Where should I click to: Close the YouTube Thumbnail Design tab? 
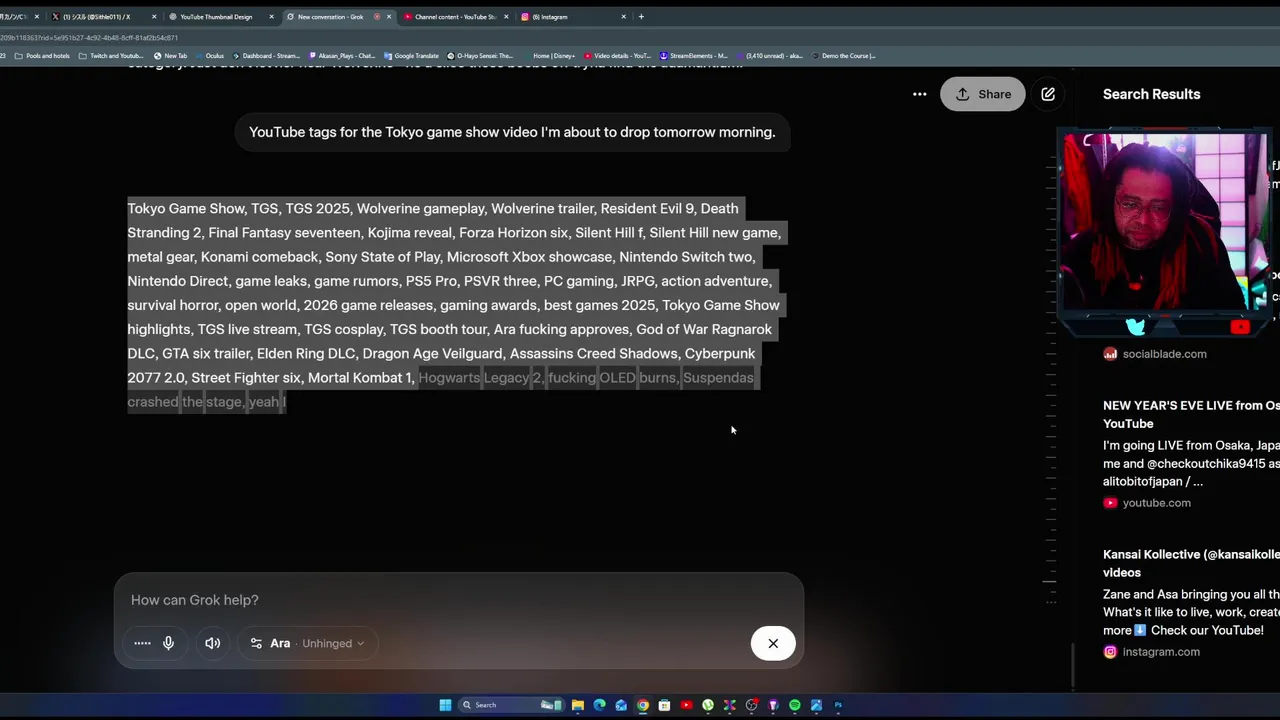(271, 17)
